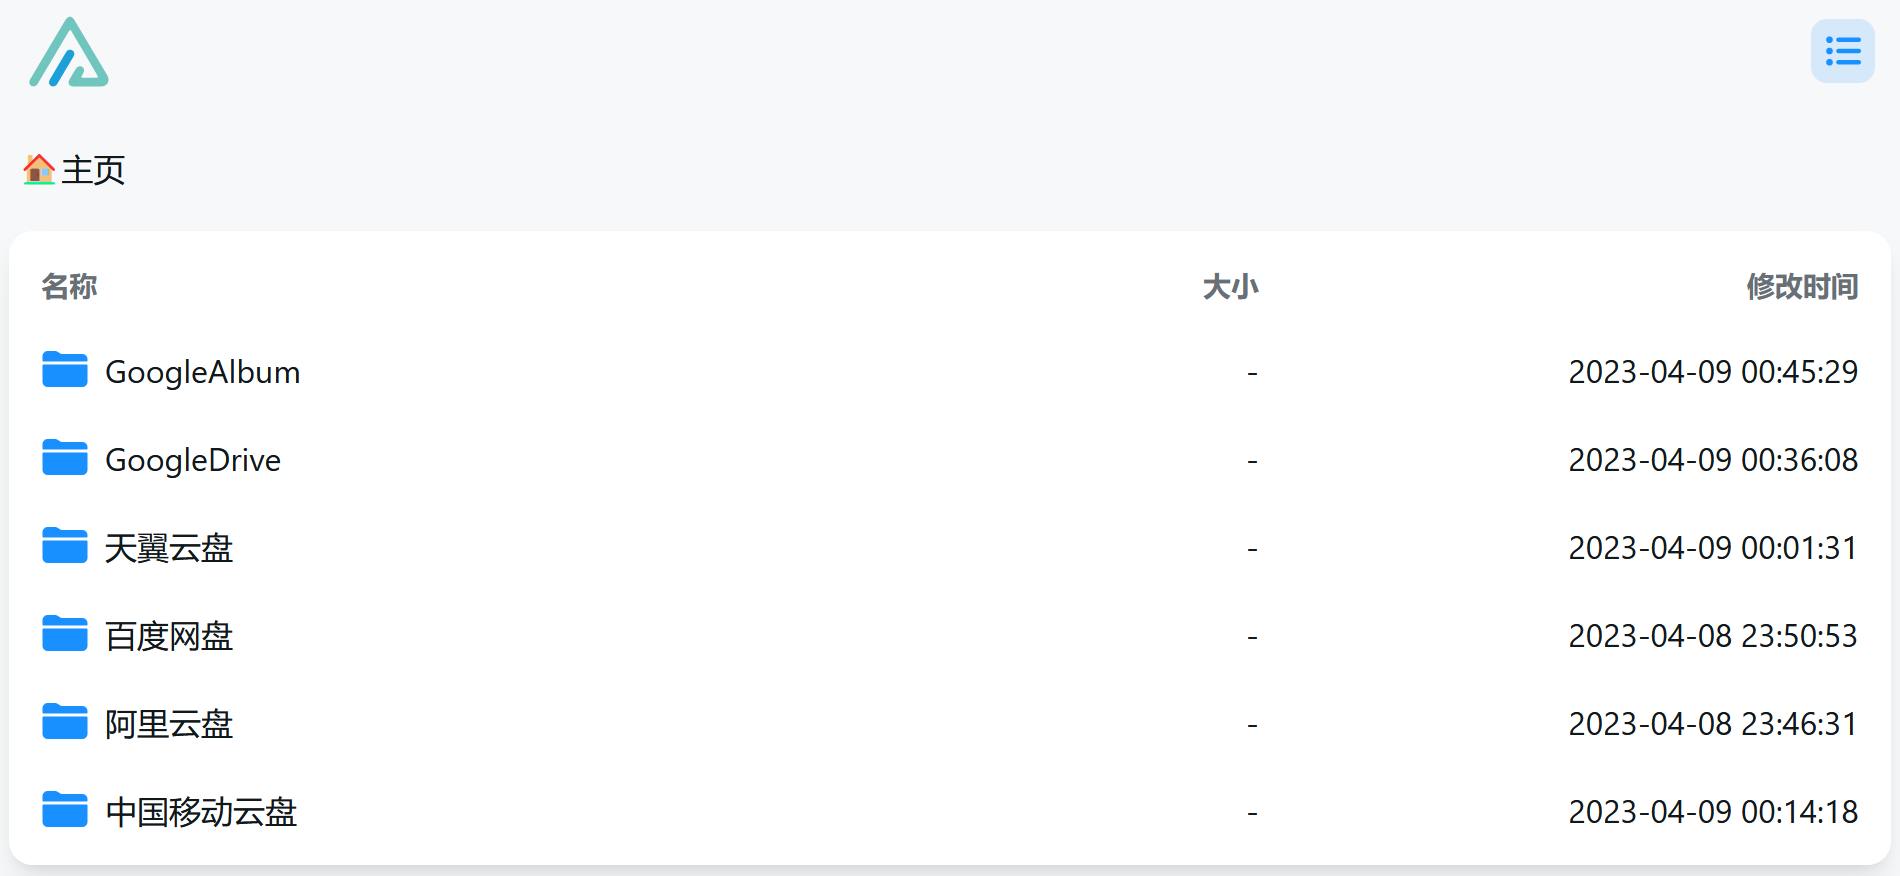Viewport: 1900px width, 876px height.
Task: Sort files by 名称 column header
Action: (69, 287)
